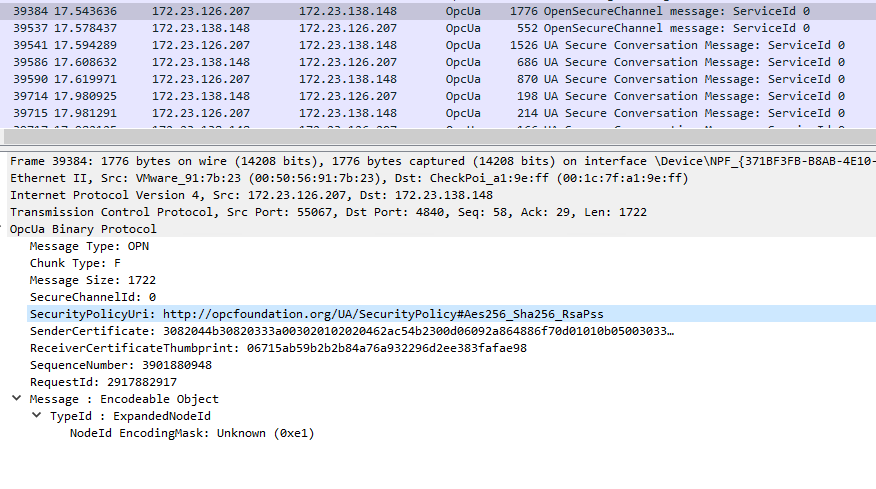Select Internet Protocol Version 4 line
876x489 pixels.
pos(250,195)
